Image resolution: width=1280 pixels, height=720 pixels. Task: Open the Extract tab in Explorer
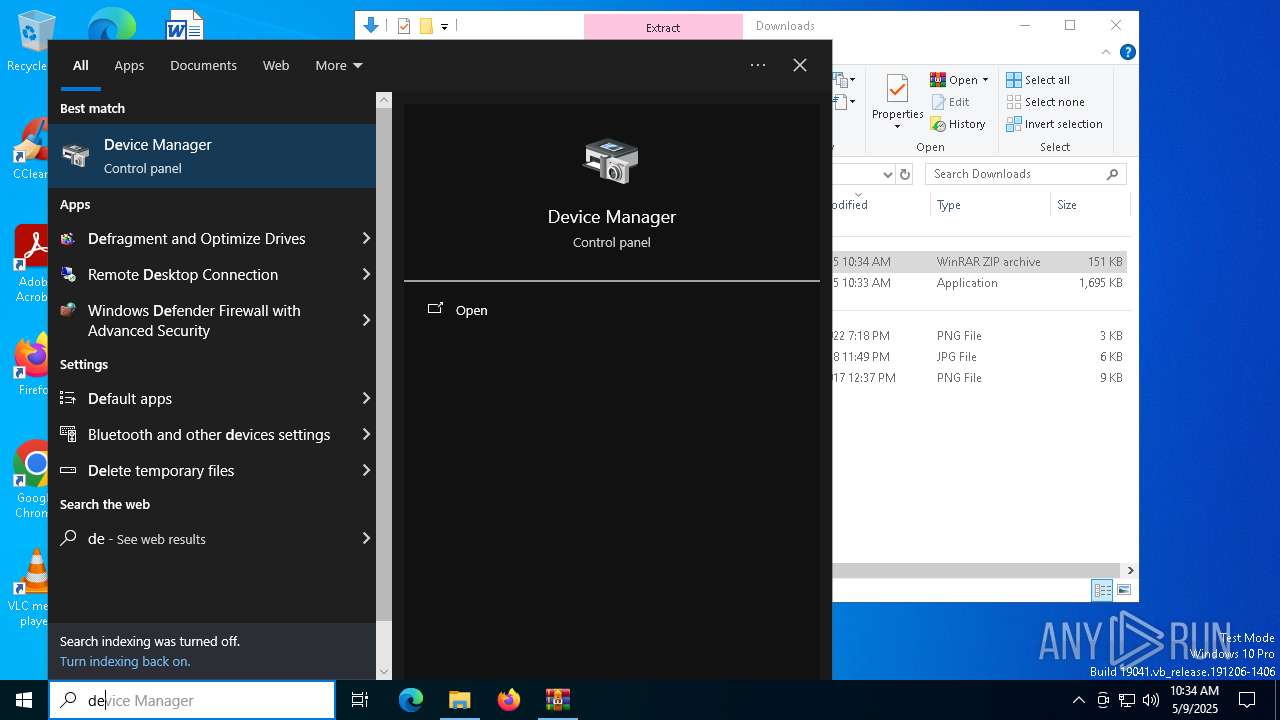click(663, 27)
